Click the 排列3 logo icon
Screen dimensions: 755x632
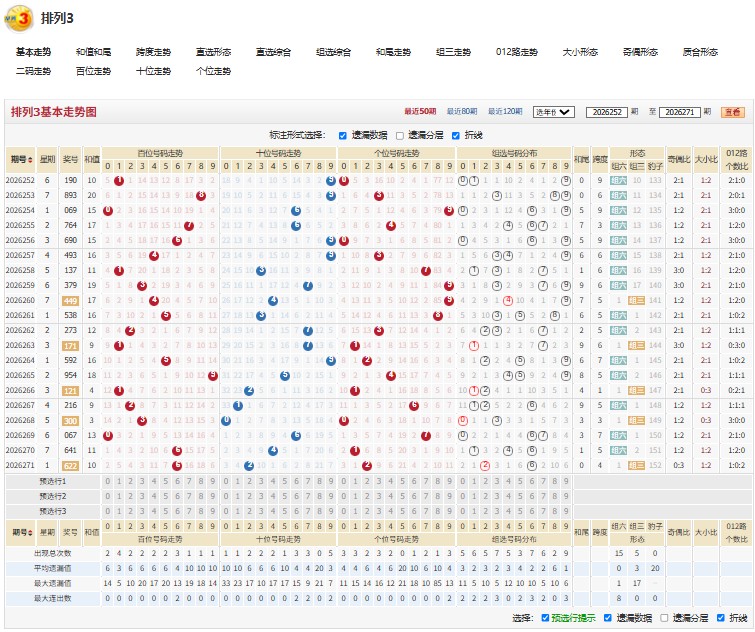19,19
